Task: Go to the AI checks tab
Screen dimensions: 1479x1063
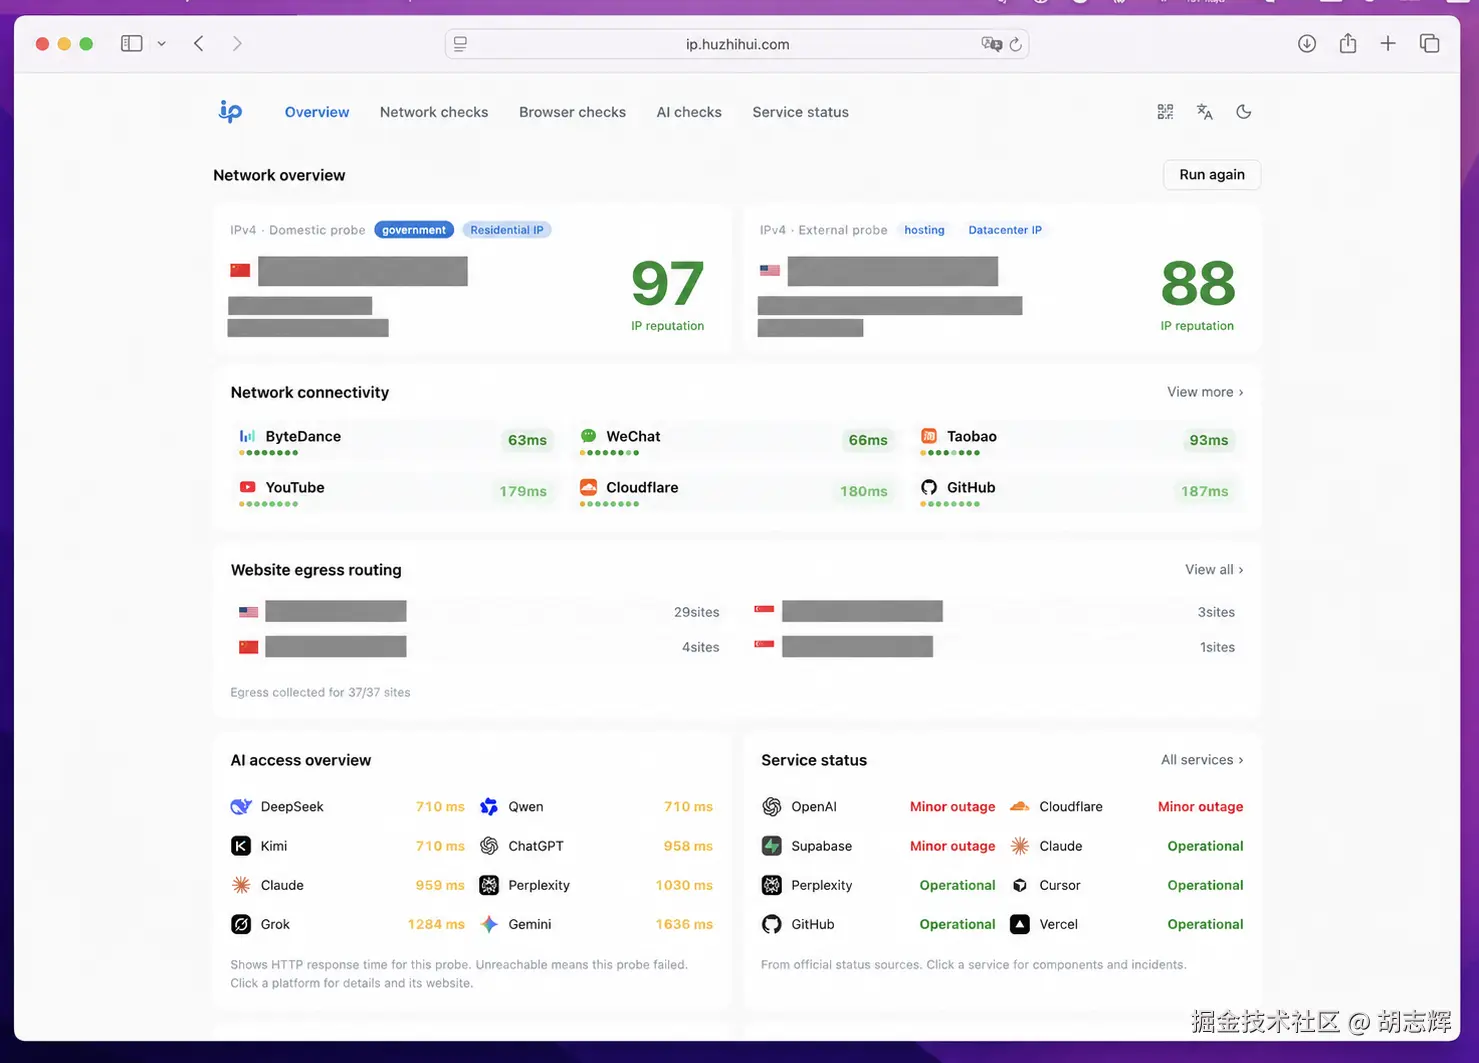Action: pos(689,112)
